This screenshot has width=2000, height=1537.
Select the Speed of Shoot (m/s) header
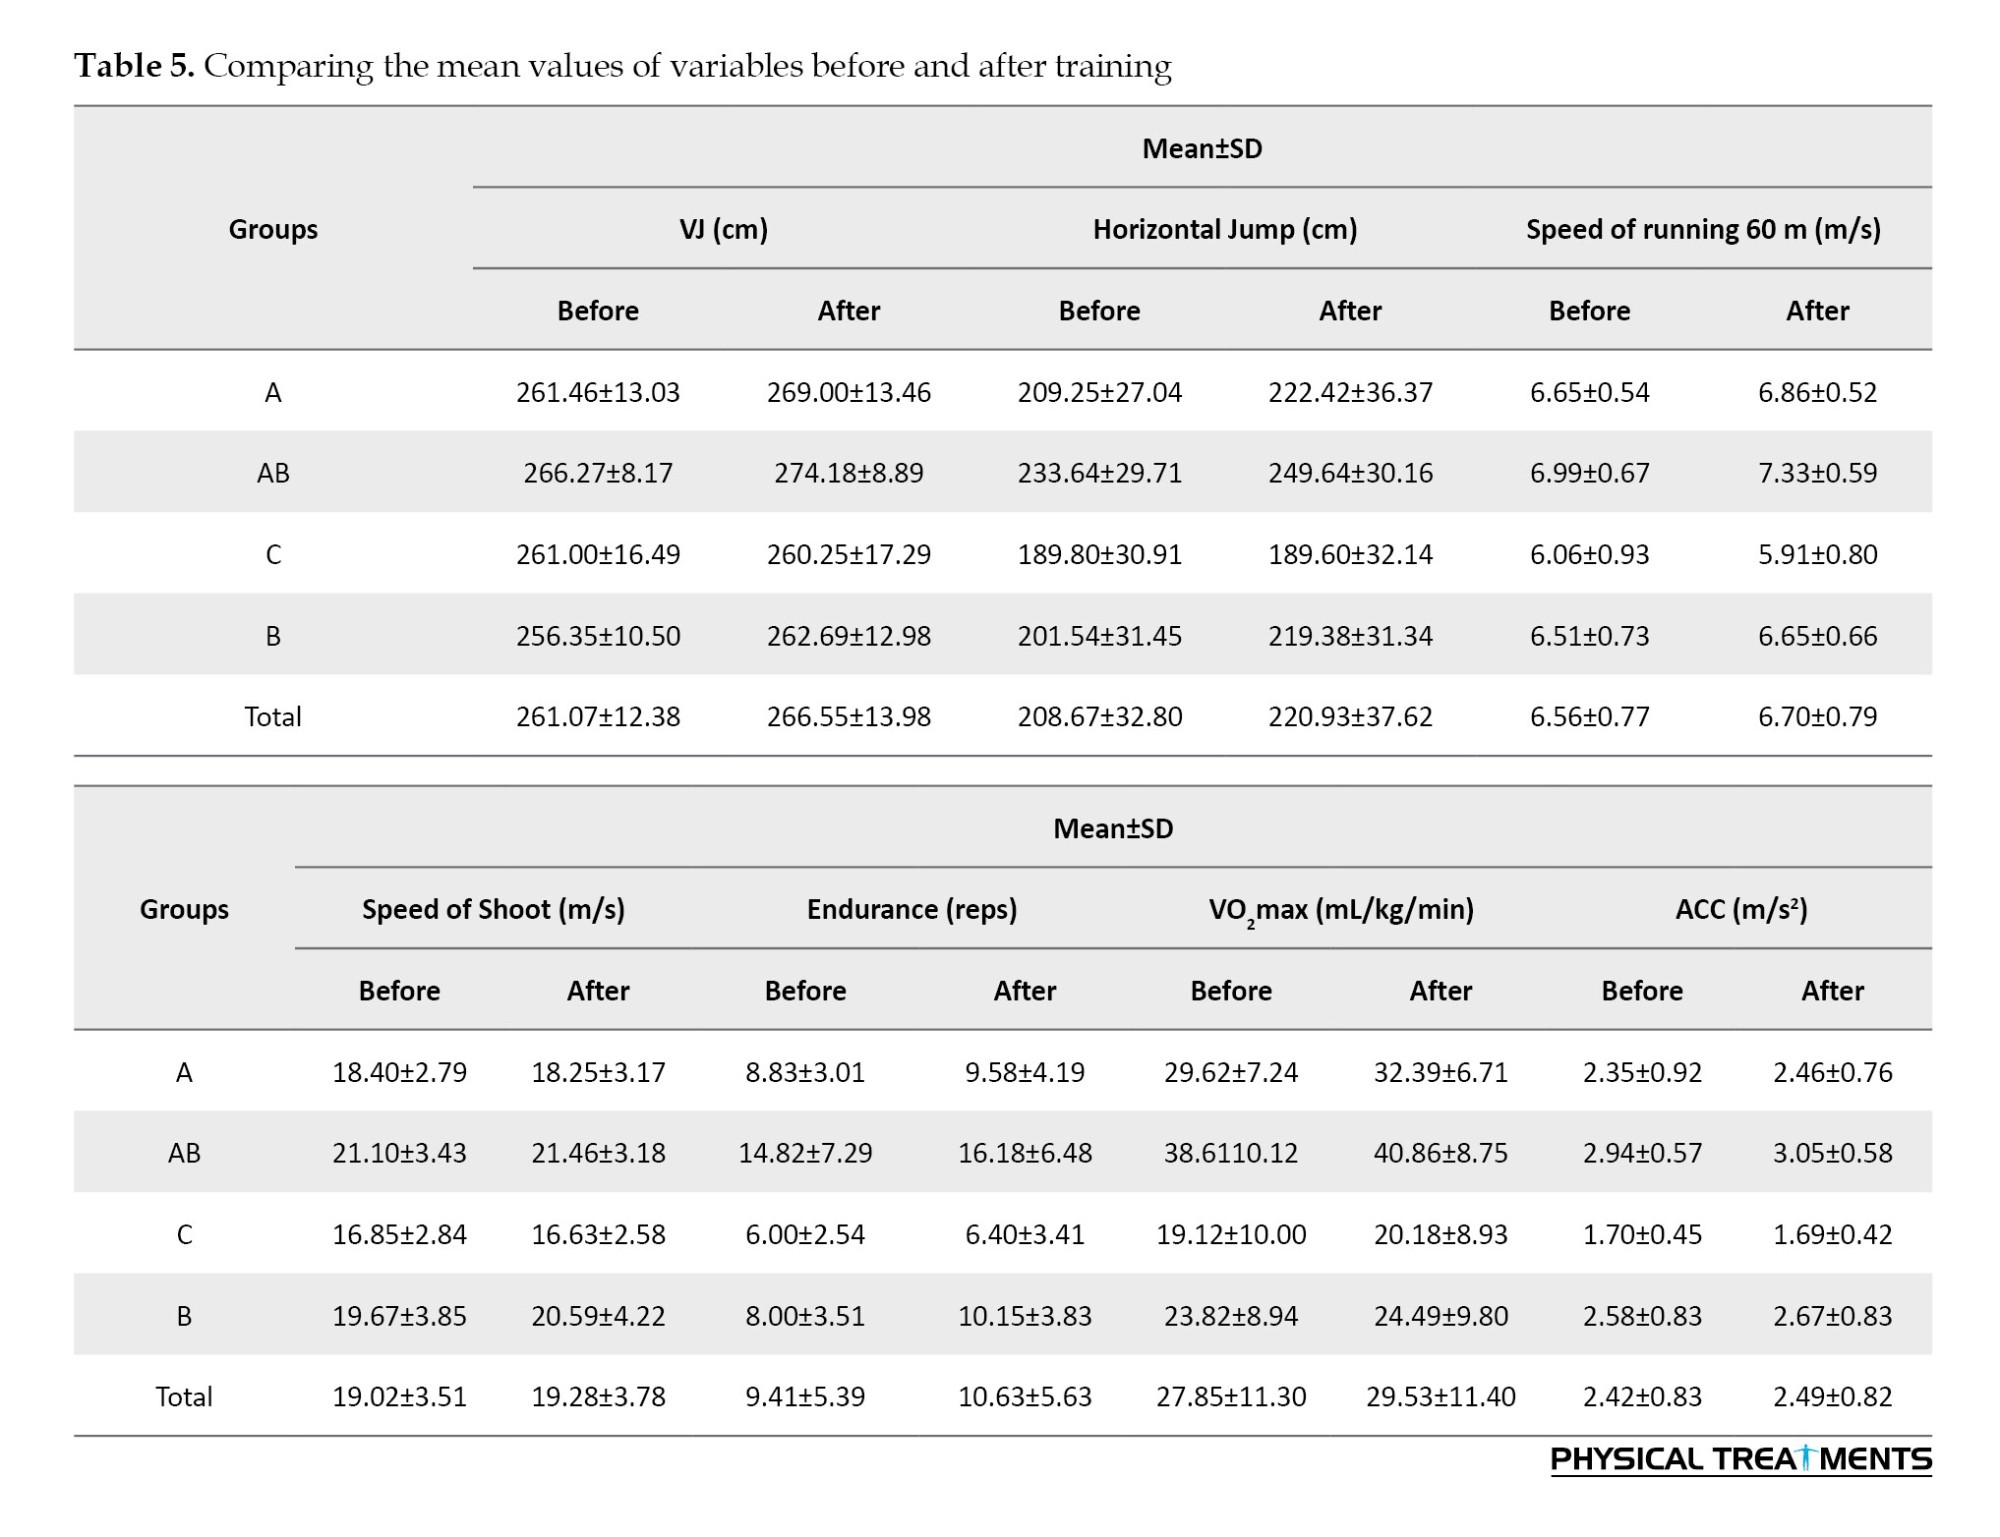[493, 909]
